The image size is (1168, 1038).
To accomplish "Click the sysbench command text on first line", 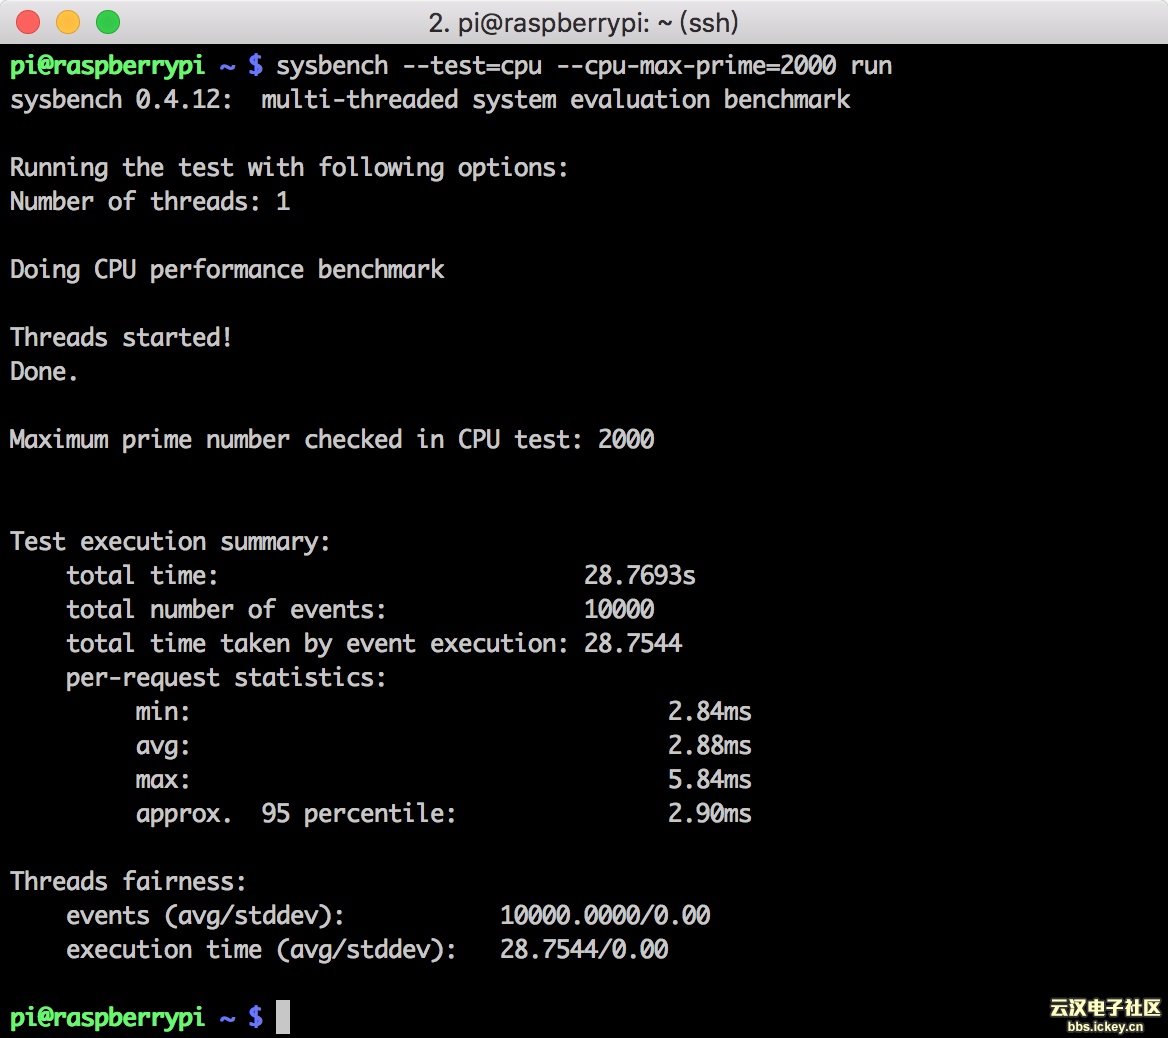I will 332,66.
